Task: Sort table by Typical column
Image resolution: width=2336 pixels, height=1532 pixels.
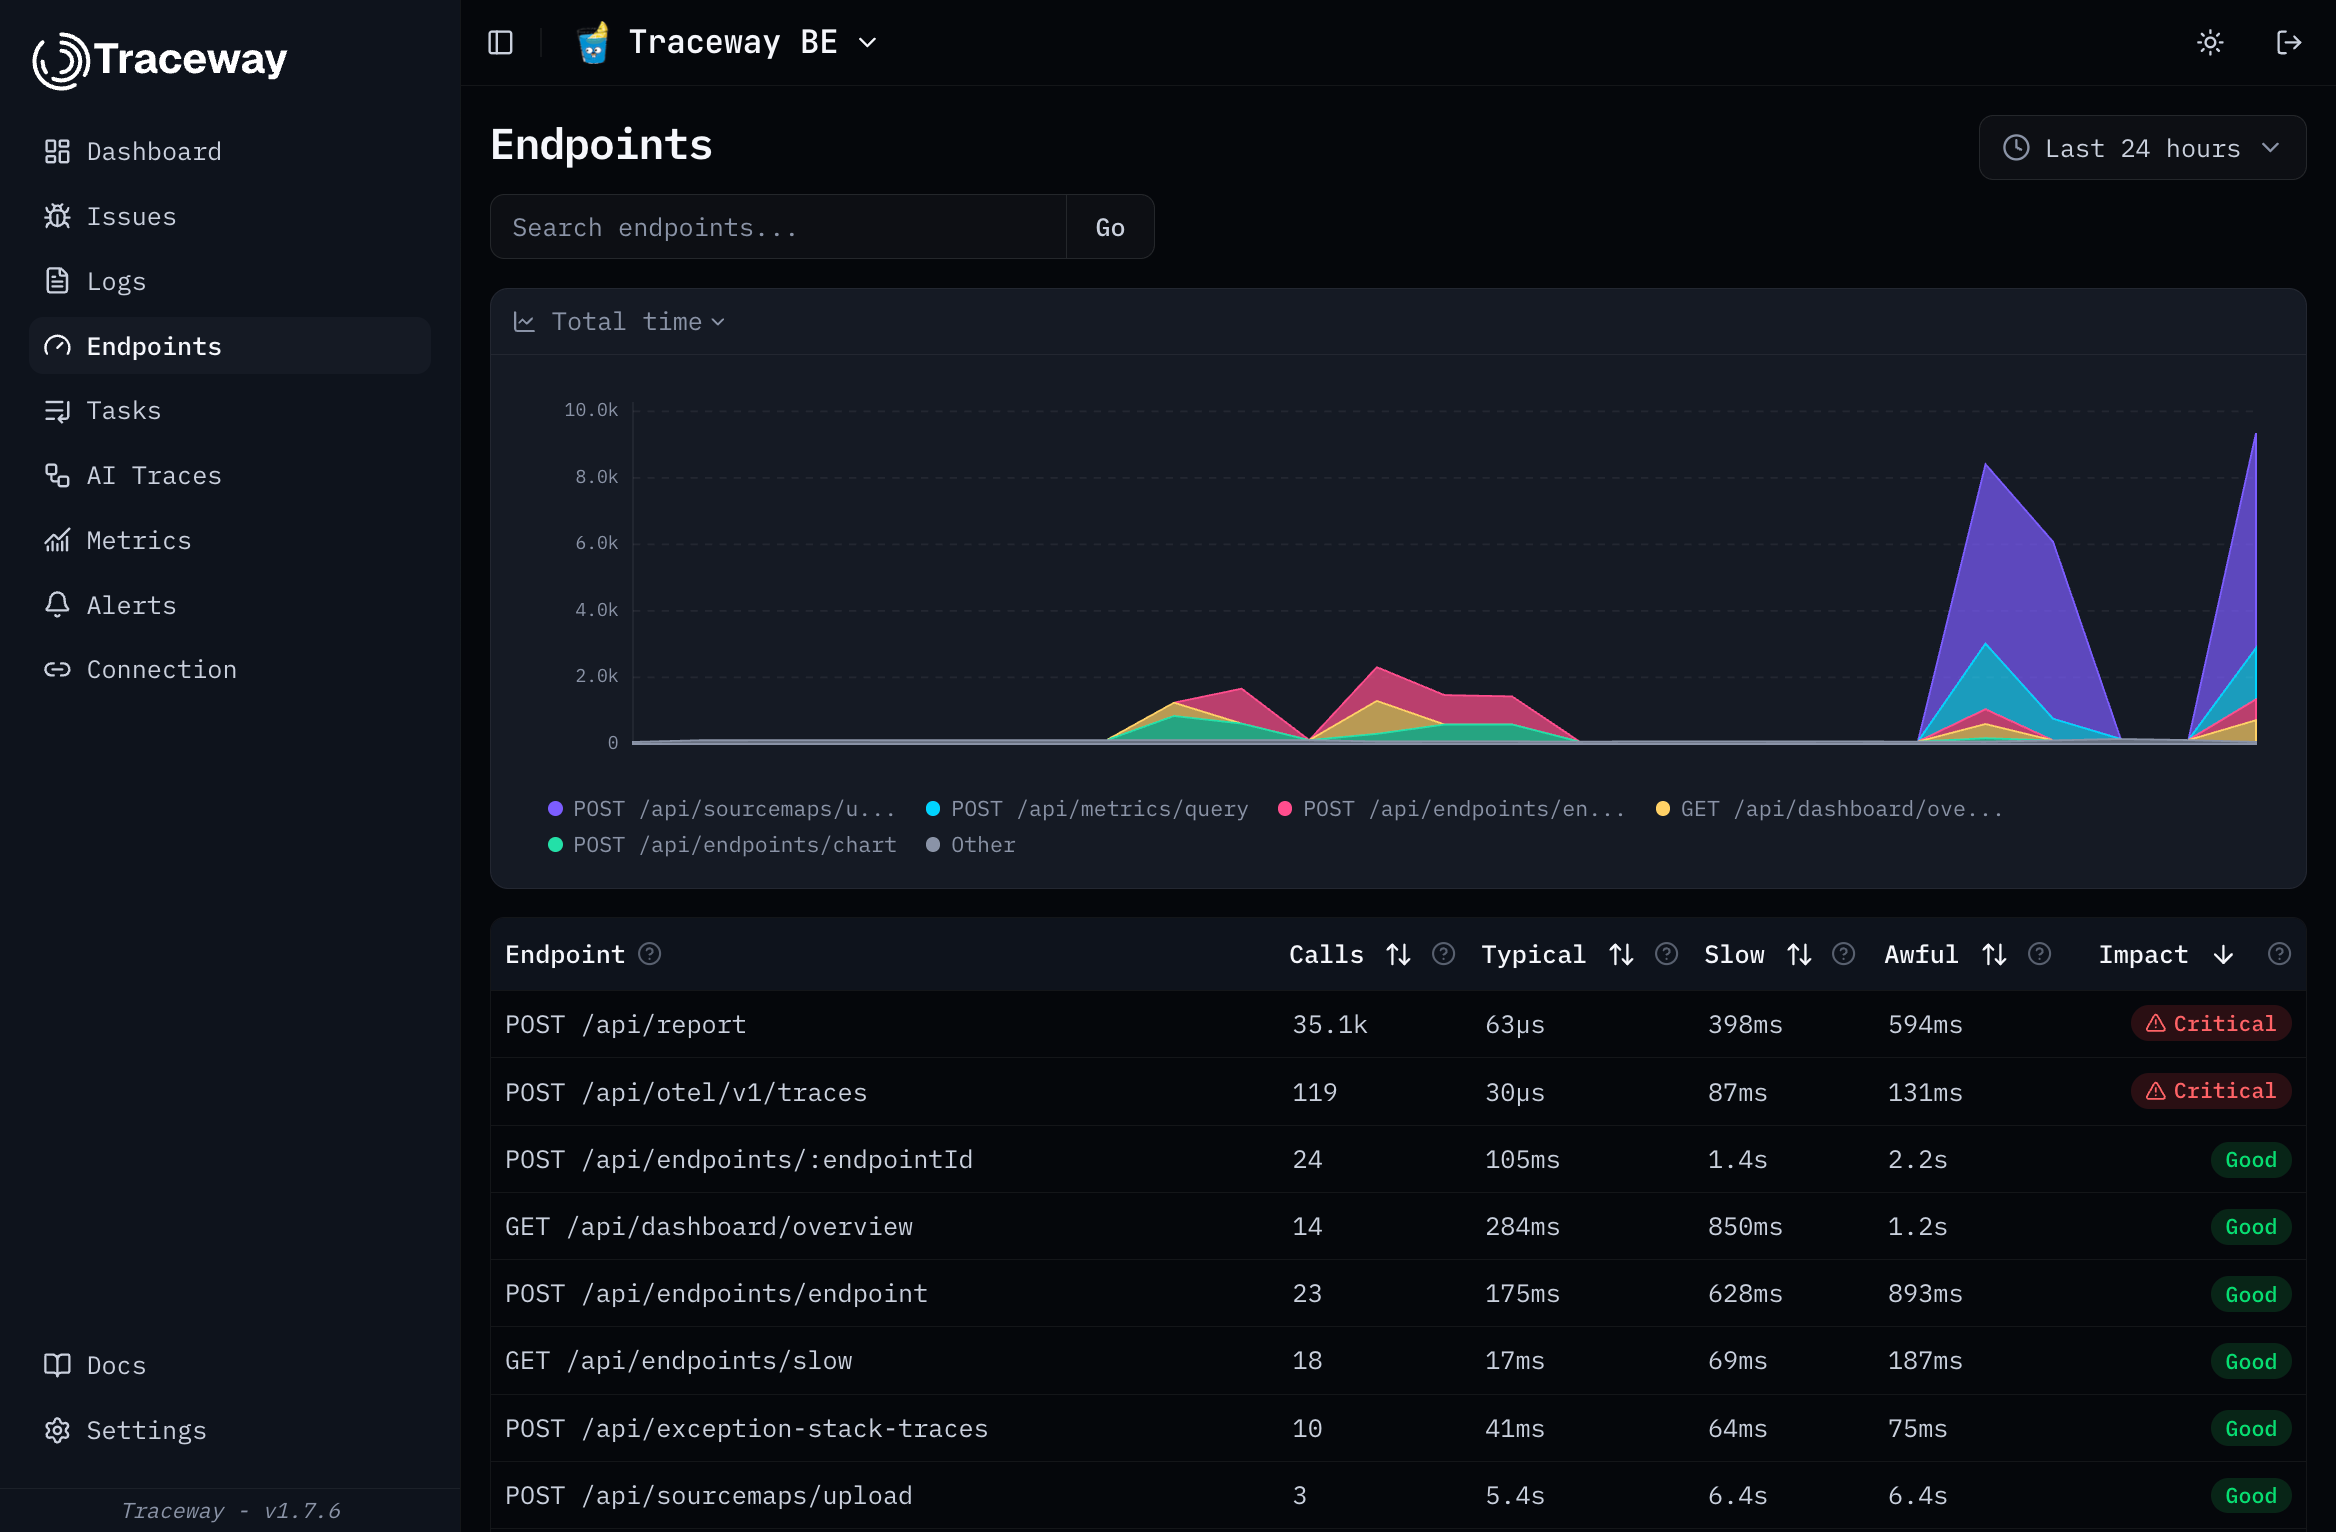Action: [1558, 955]
